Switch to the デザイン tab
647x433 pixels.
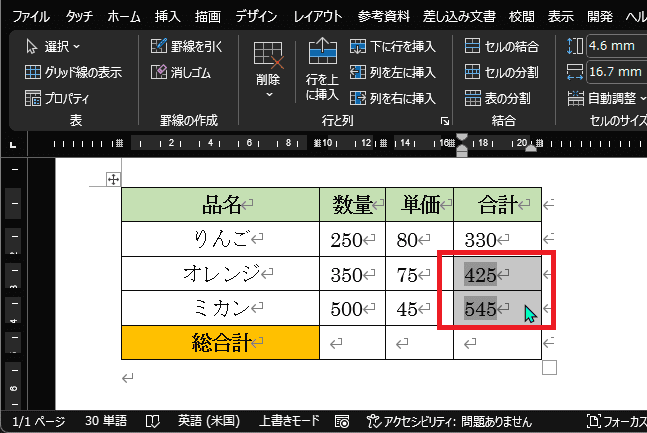256,17
